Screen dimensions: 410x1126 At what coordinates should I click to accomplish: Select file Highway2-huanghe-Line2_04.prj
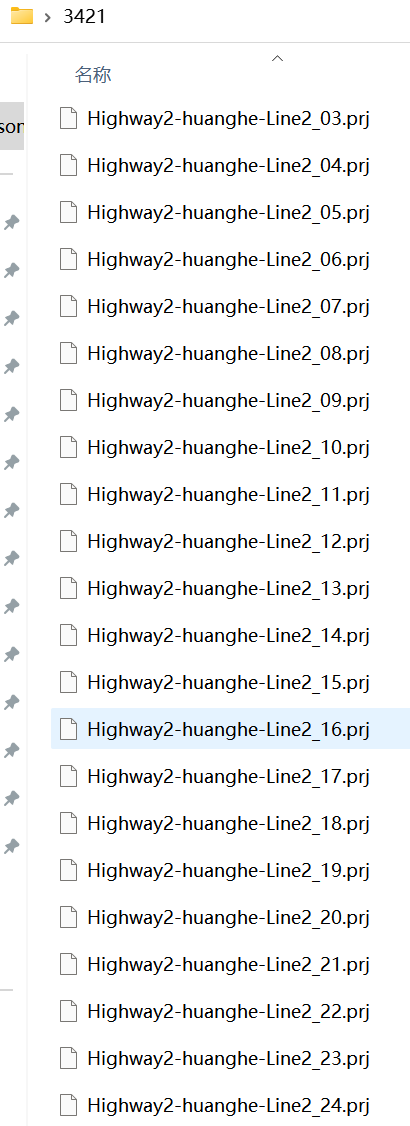coord(230,166)
